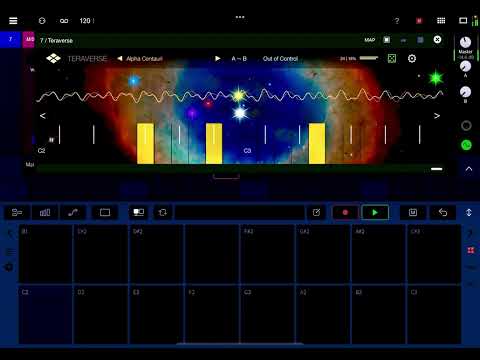Toggle the loop repeat icon in toolbar
The image size is (480, 360).
click(x=163, y=212)
